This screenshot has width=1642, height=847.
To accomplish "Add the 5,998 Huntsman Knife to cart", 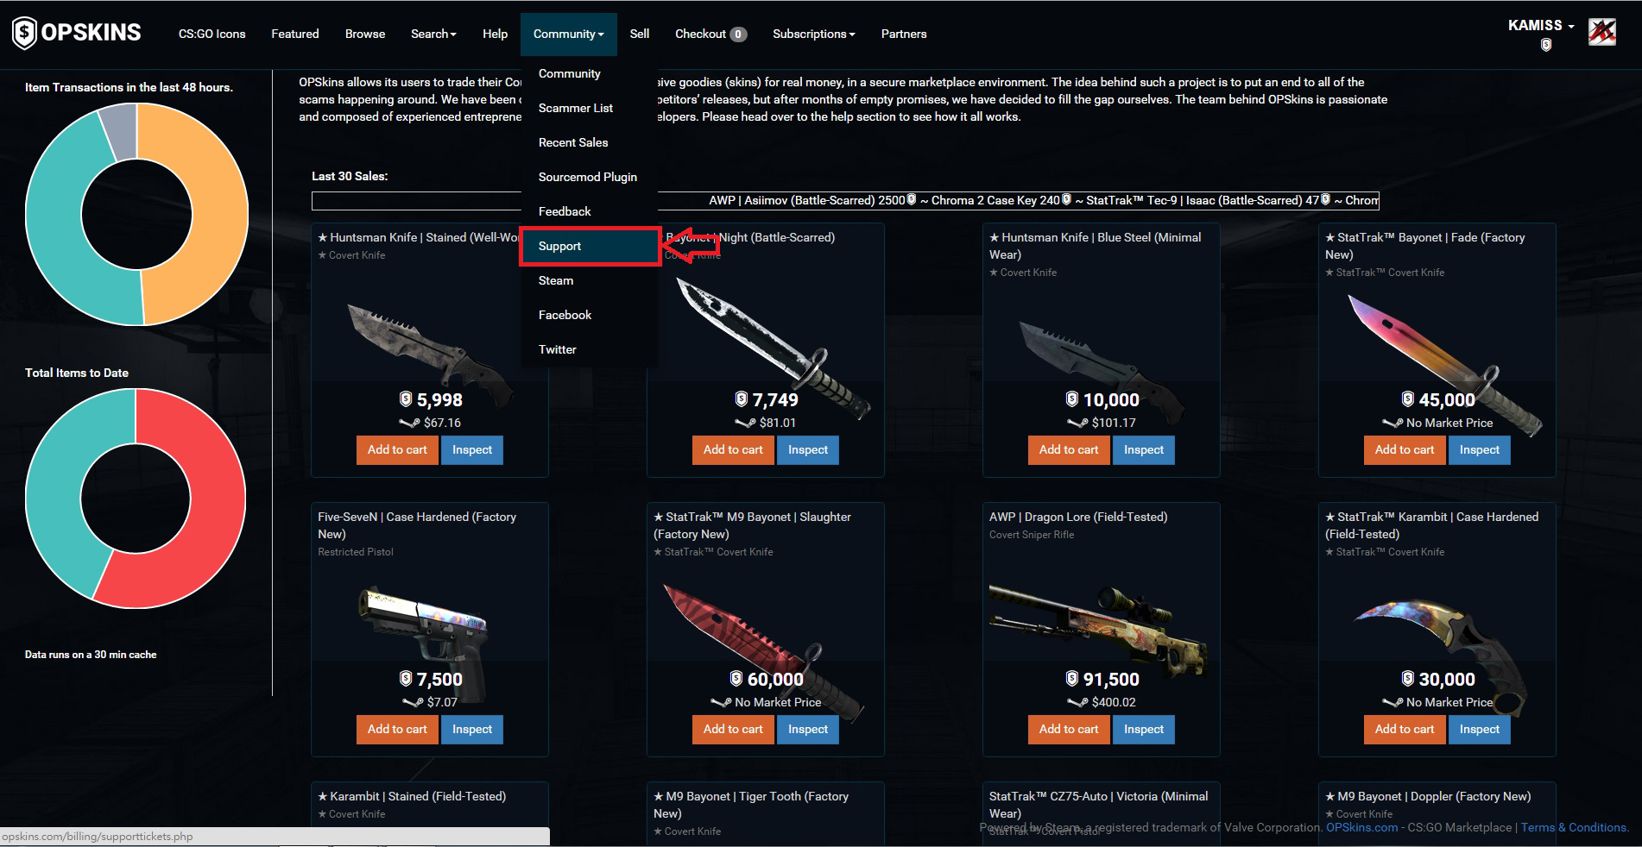I will coord(397,450).
